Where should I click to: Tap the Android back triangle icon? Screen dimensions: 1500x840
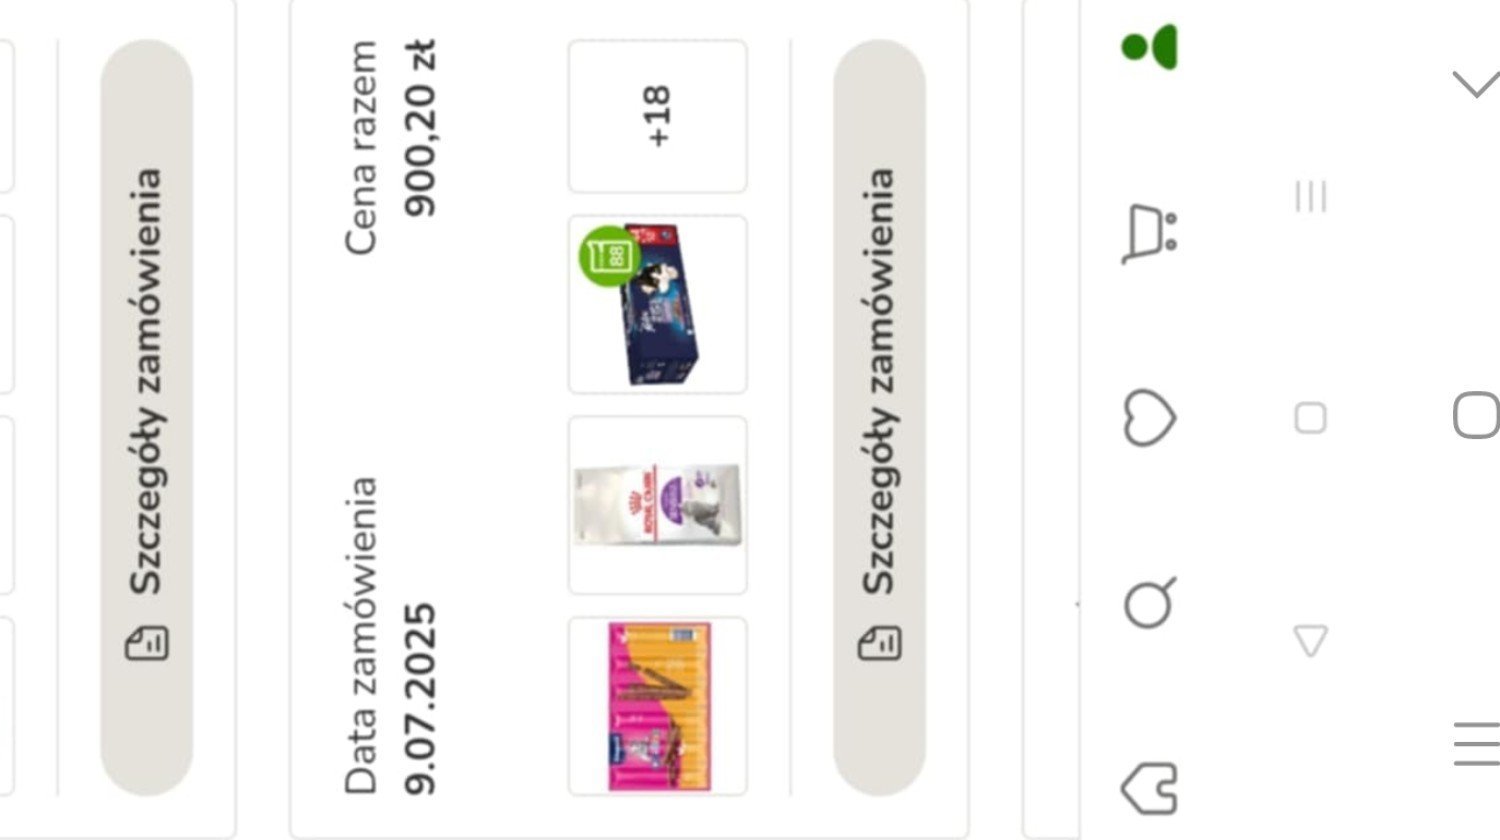tap(1310, 640)
